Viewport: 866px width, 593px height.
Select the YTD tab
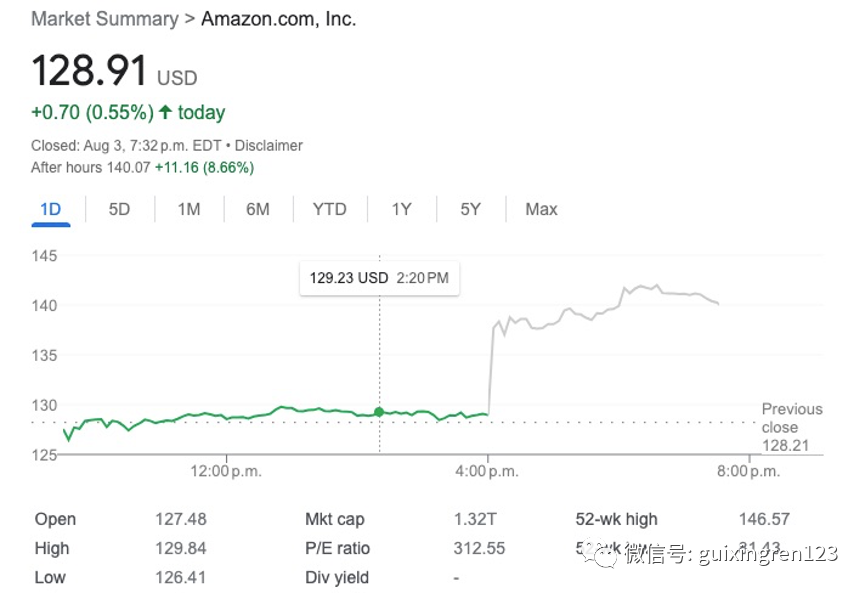329,209
